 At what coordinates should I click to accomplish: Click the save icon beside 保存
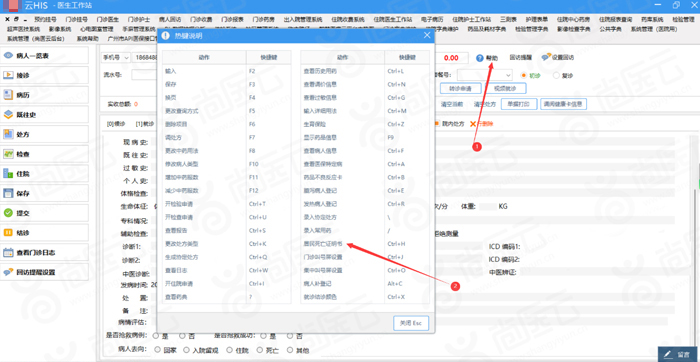[8, 193]
